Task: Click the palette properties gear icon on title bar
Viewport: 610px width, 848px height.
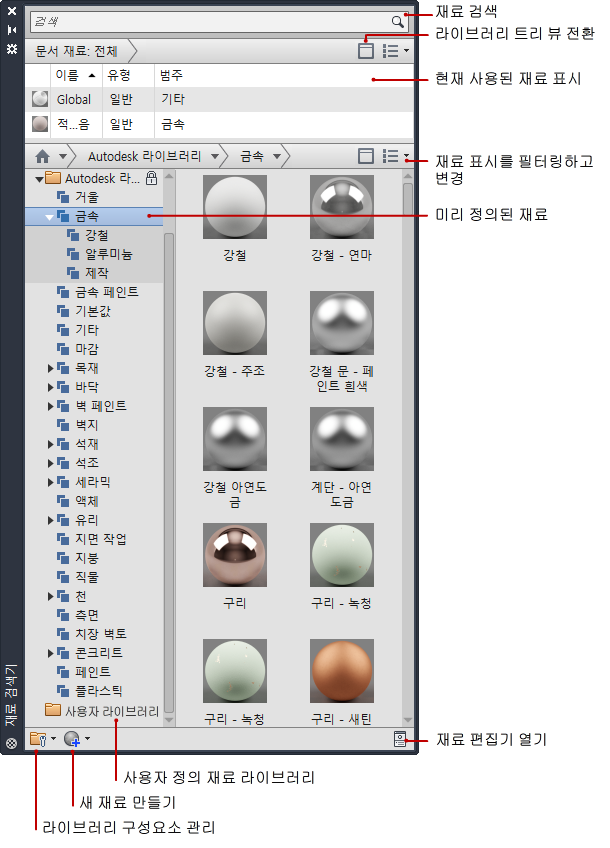Action: click(x=11, y=49)
